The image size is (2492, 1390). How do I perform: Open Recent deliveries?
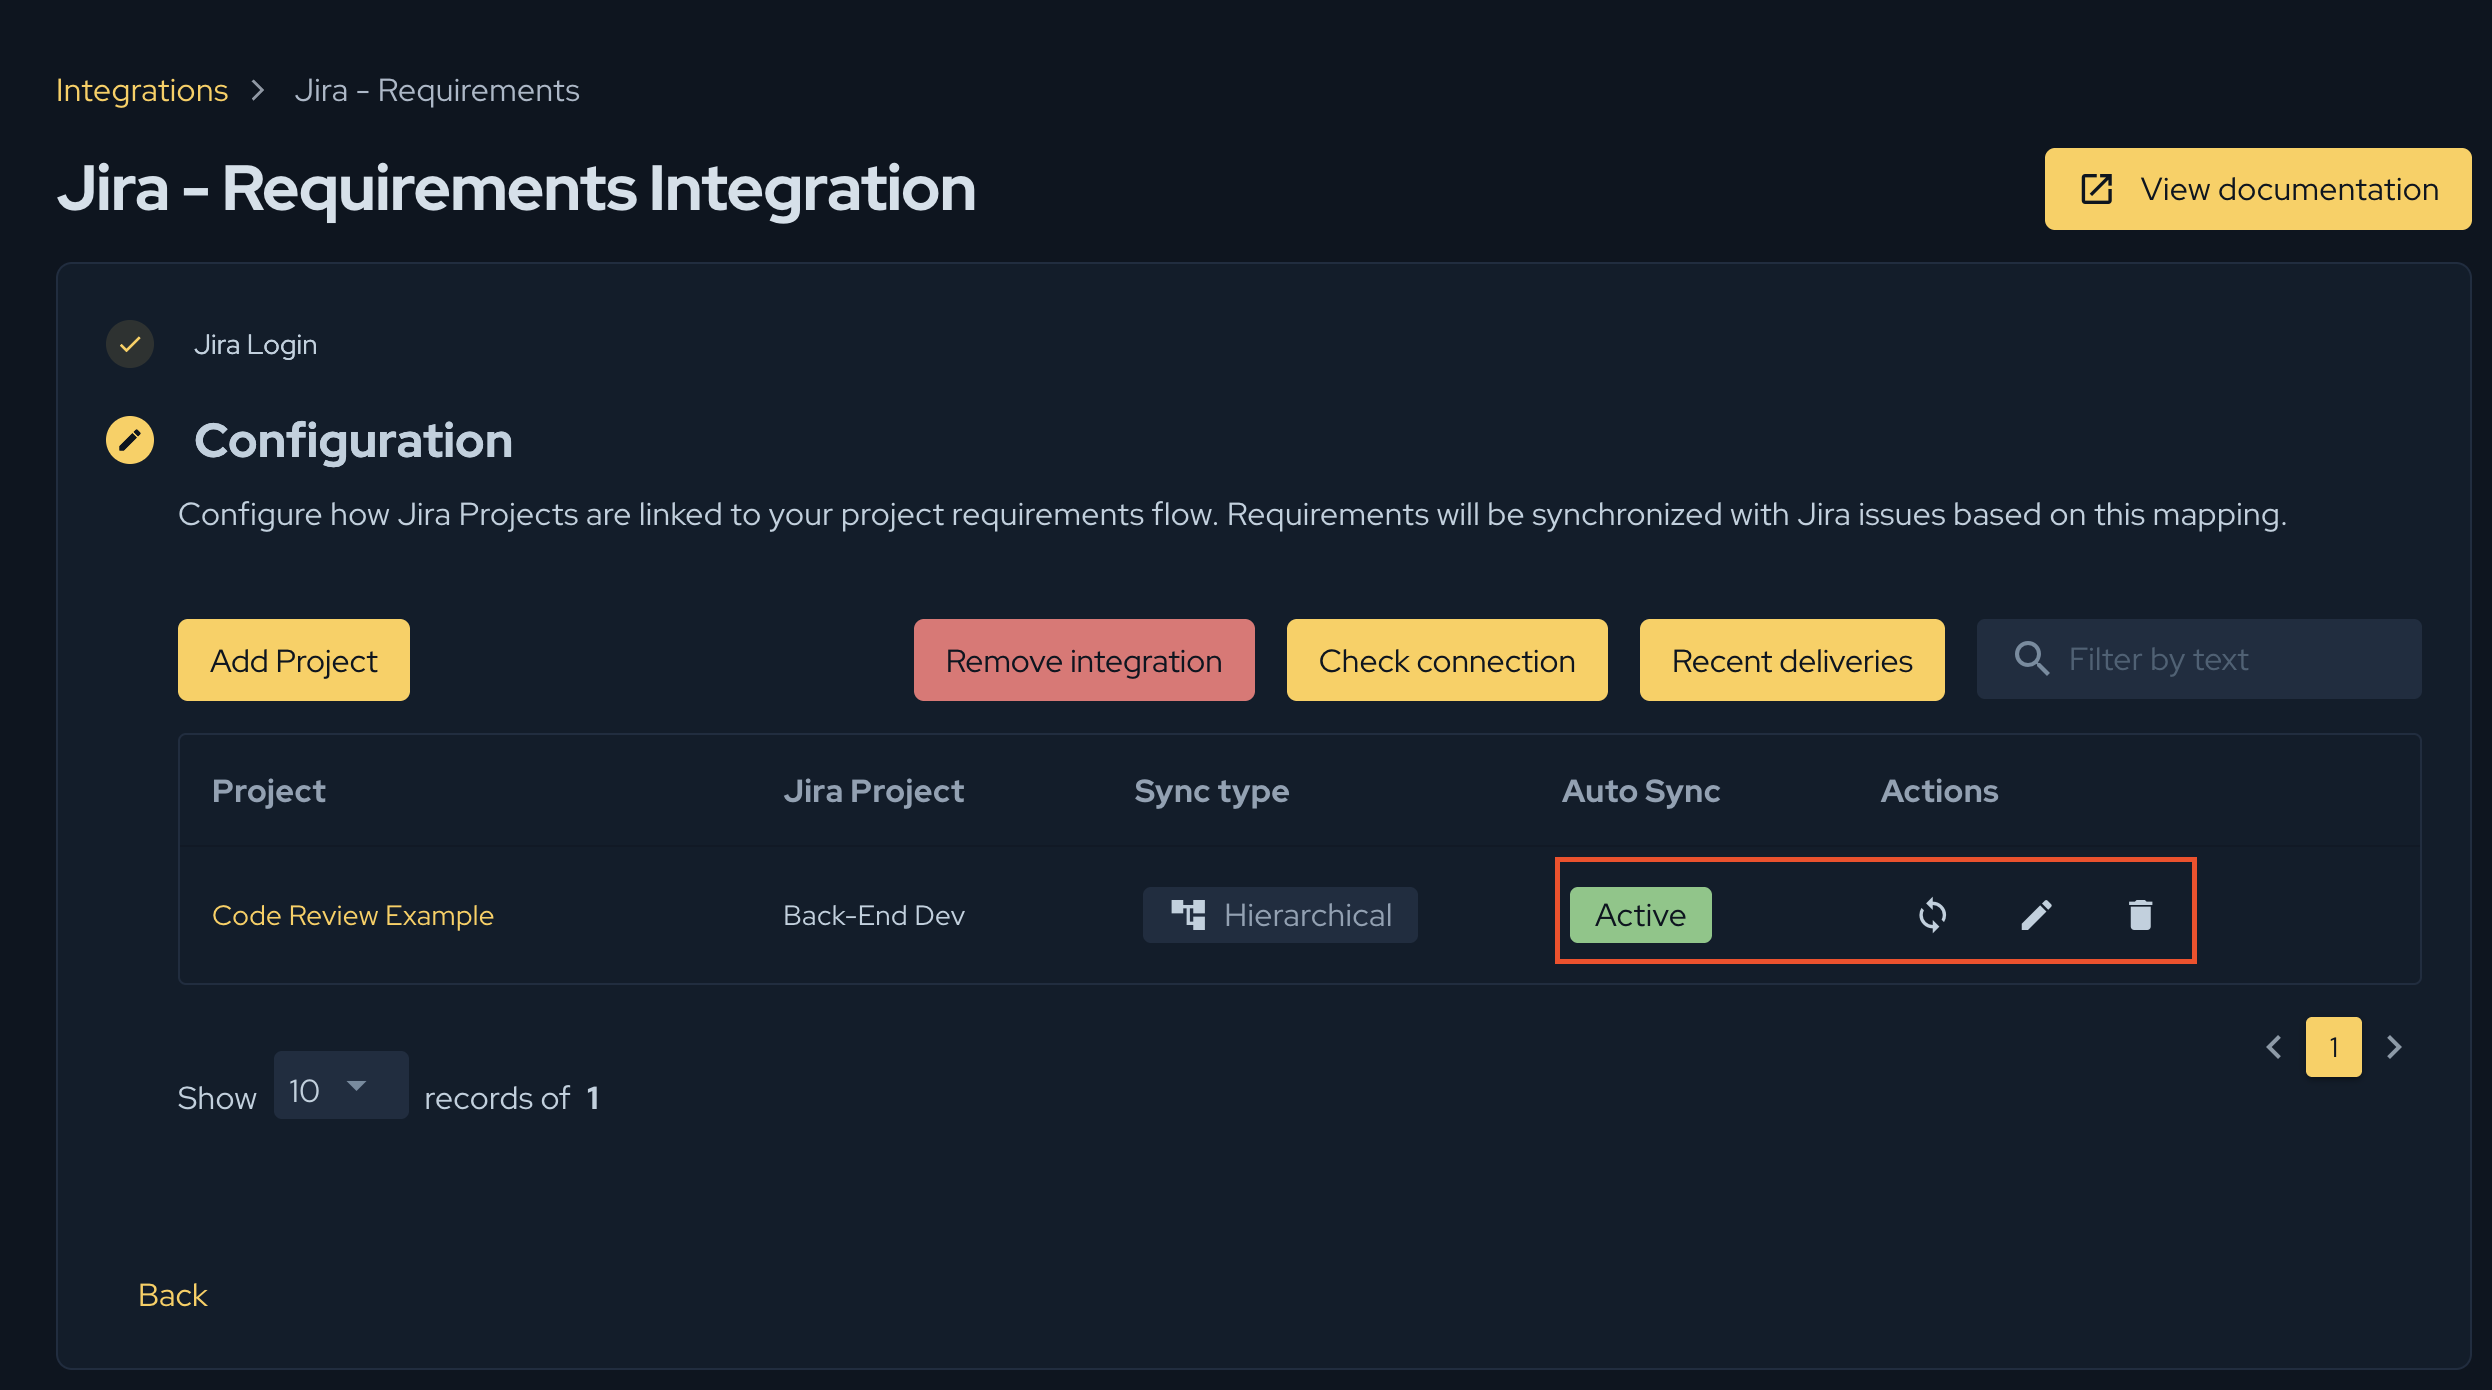coord(1792,660)
